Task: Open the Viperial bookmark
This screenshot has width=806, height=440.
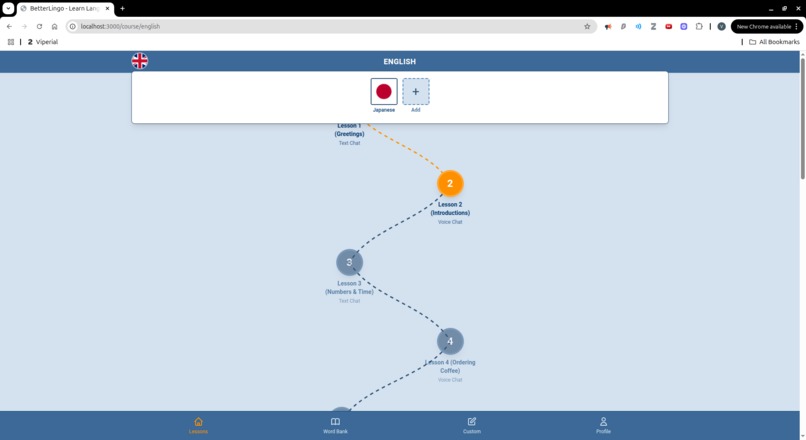Action: [x=43, y=42]
